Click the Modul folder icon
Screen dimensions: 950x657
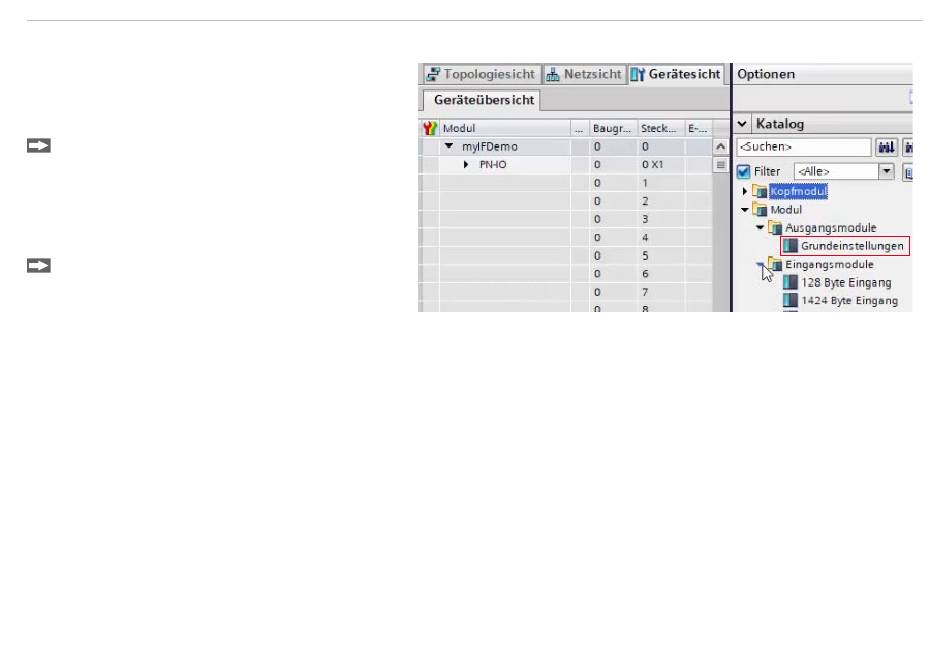(x=760, y=210)
